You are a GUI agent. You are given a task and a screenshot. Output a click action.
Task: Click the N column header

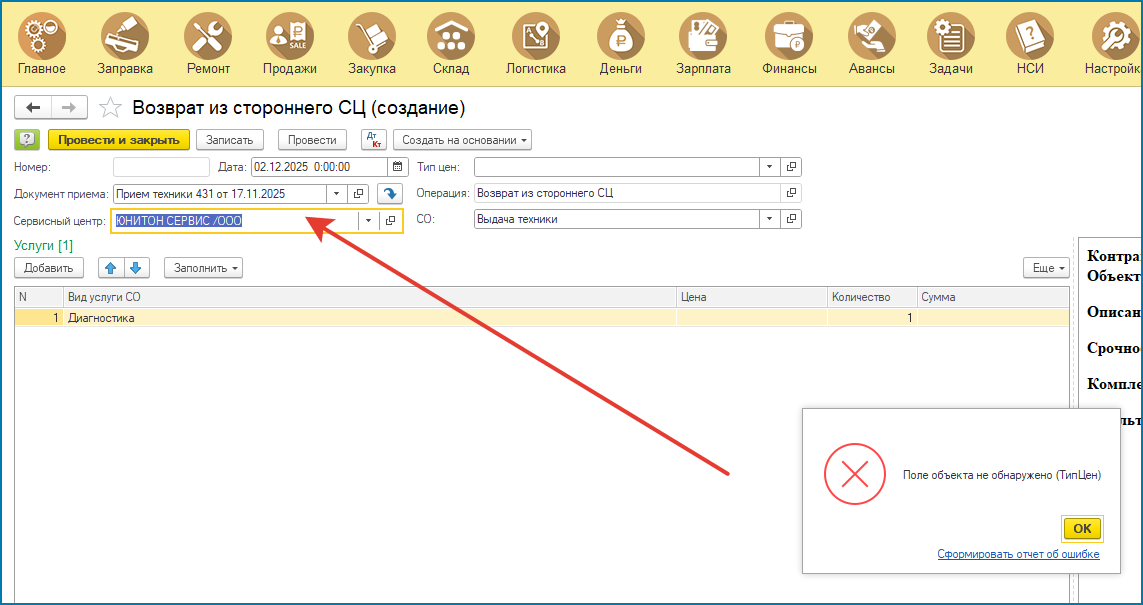coord(39,297)
